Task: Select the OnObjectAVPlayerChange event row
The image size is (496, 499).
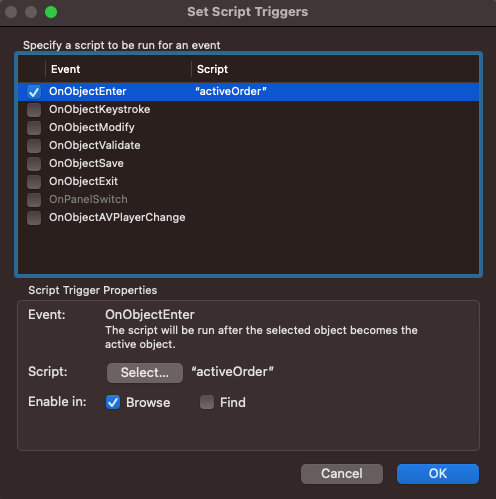Action: pos(248,218)
